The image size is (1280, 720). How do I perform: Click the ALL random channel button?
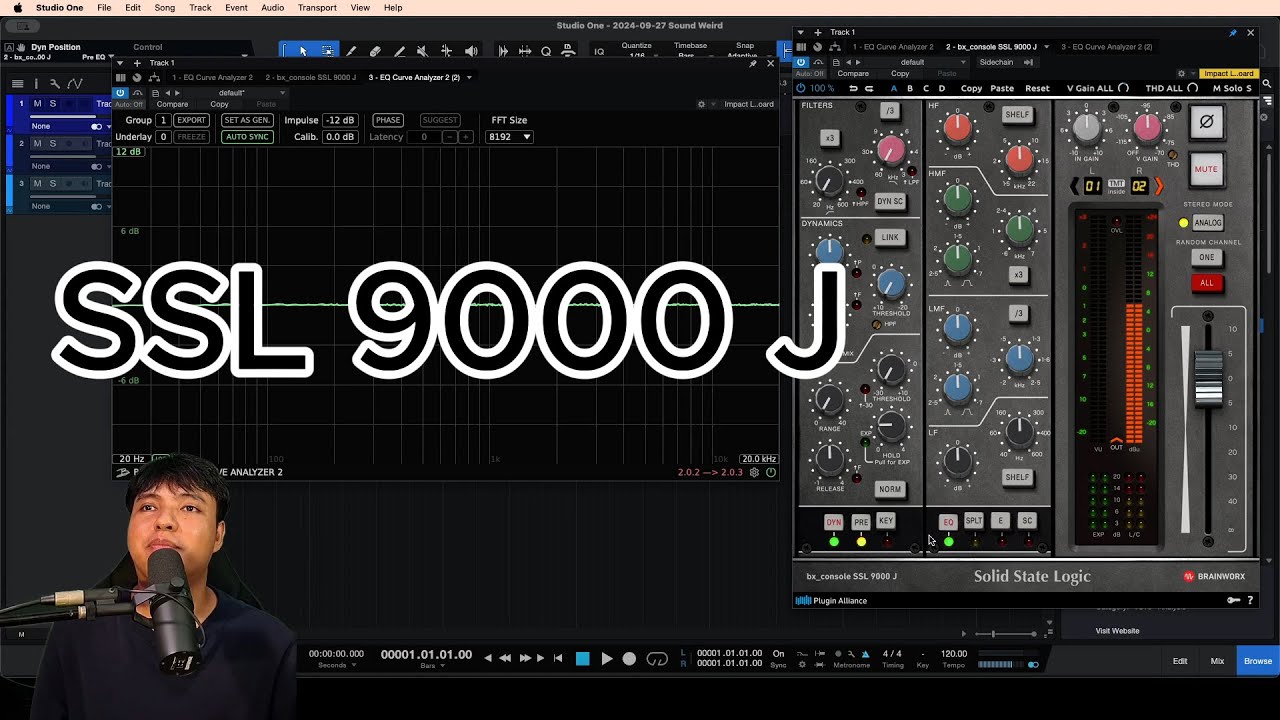(x=1207, y=283)
